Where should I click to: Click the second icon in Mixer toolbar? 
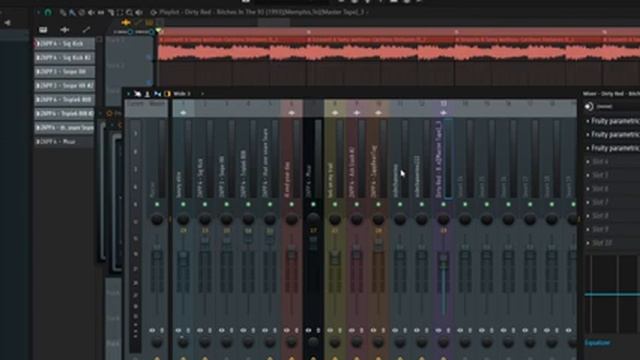coord(147,94)
